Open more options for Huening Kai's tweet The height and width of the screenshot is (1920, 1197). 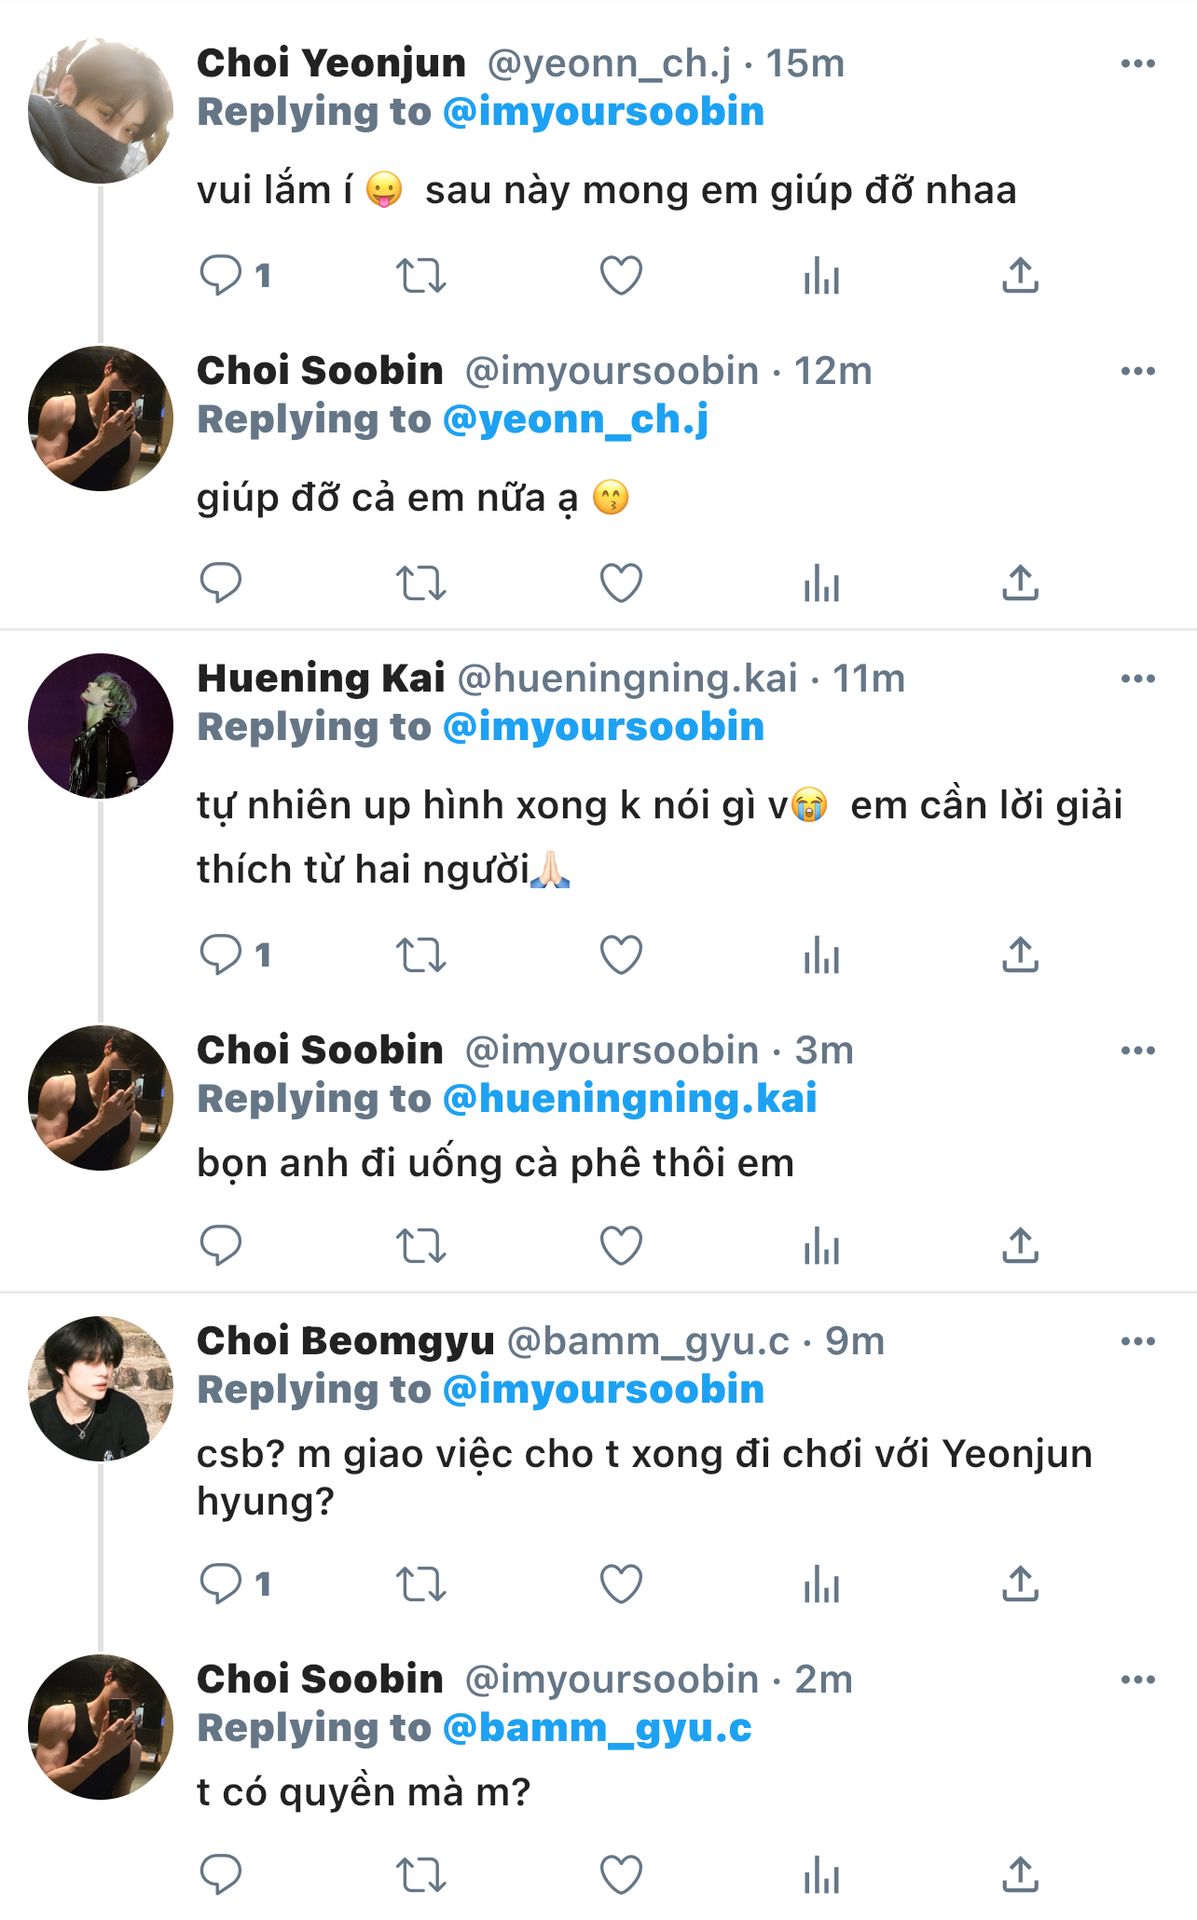[x=1138, y=679]
